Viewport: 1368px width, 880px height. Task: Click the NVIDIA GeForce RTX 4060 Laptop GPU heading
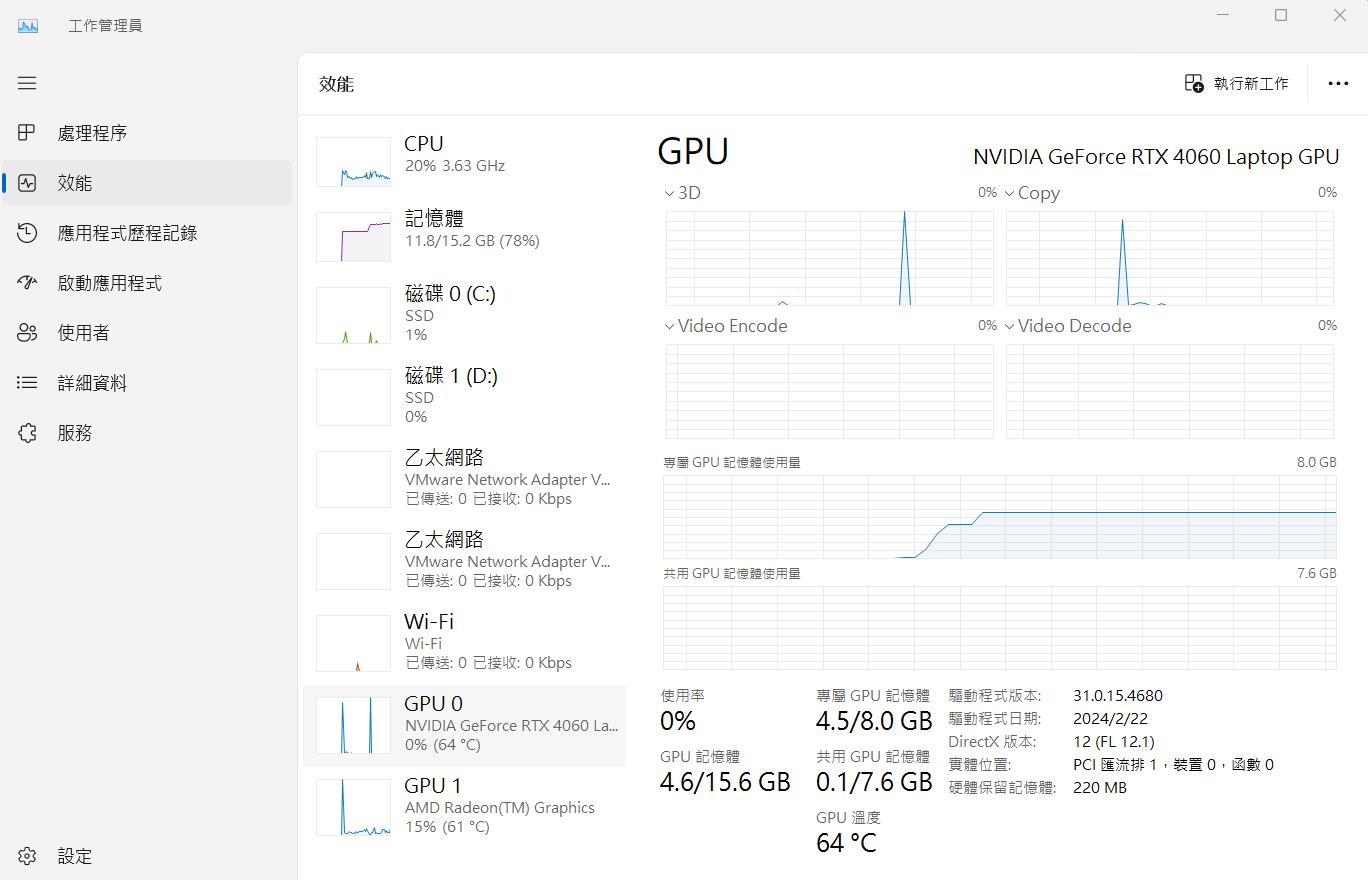[x=1156, y=157]
